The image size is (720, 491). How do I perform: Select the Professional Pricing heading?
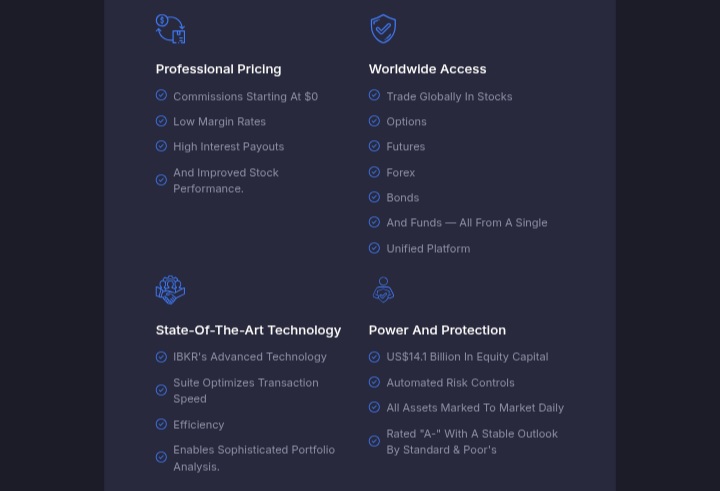click(219, 69)
